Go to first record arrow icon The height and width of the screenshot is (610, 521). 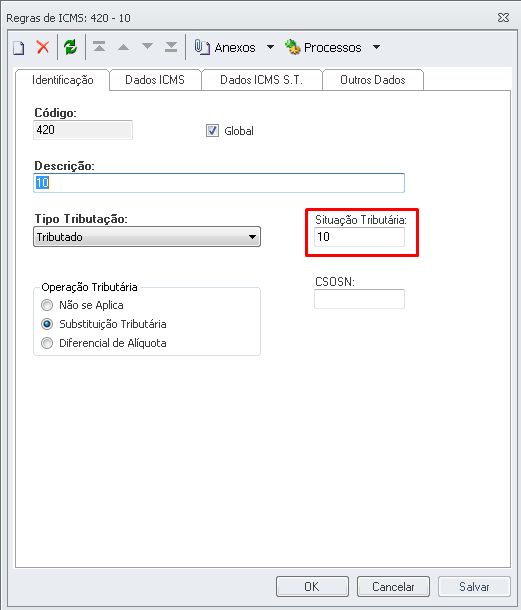point(99,47)
